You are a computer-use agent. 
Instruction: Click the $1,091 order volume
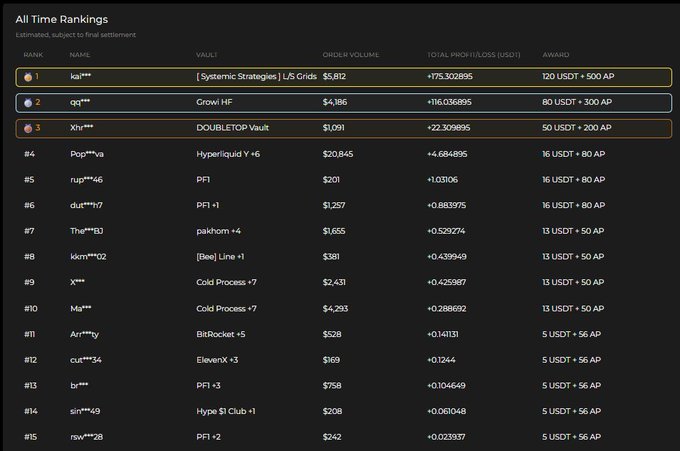click(x=333, y=127)
